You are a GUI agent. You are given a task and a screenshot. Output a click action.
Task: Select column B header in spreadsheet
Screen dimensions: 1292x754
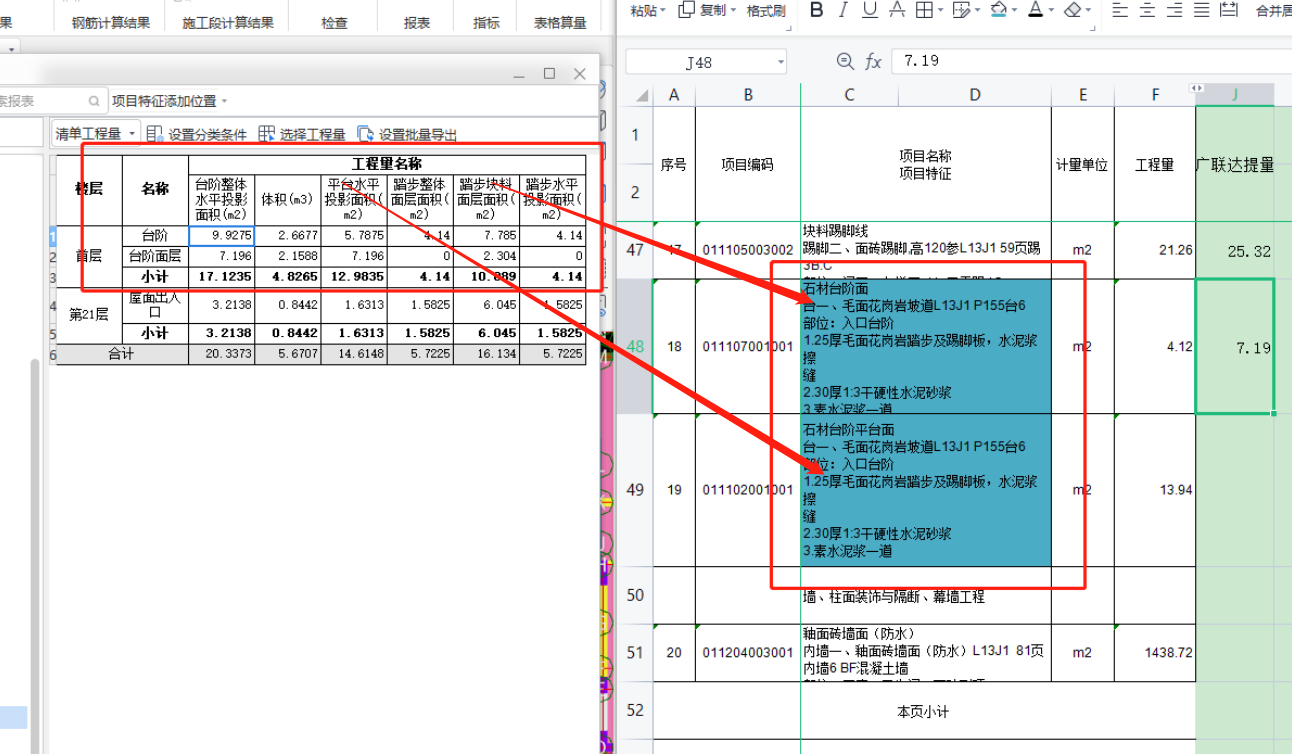pyautogui.click(x=748, y=95)
